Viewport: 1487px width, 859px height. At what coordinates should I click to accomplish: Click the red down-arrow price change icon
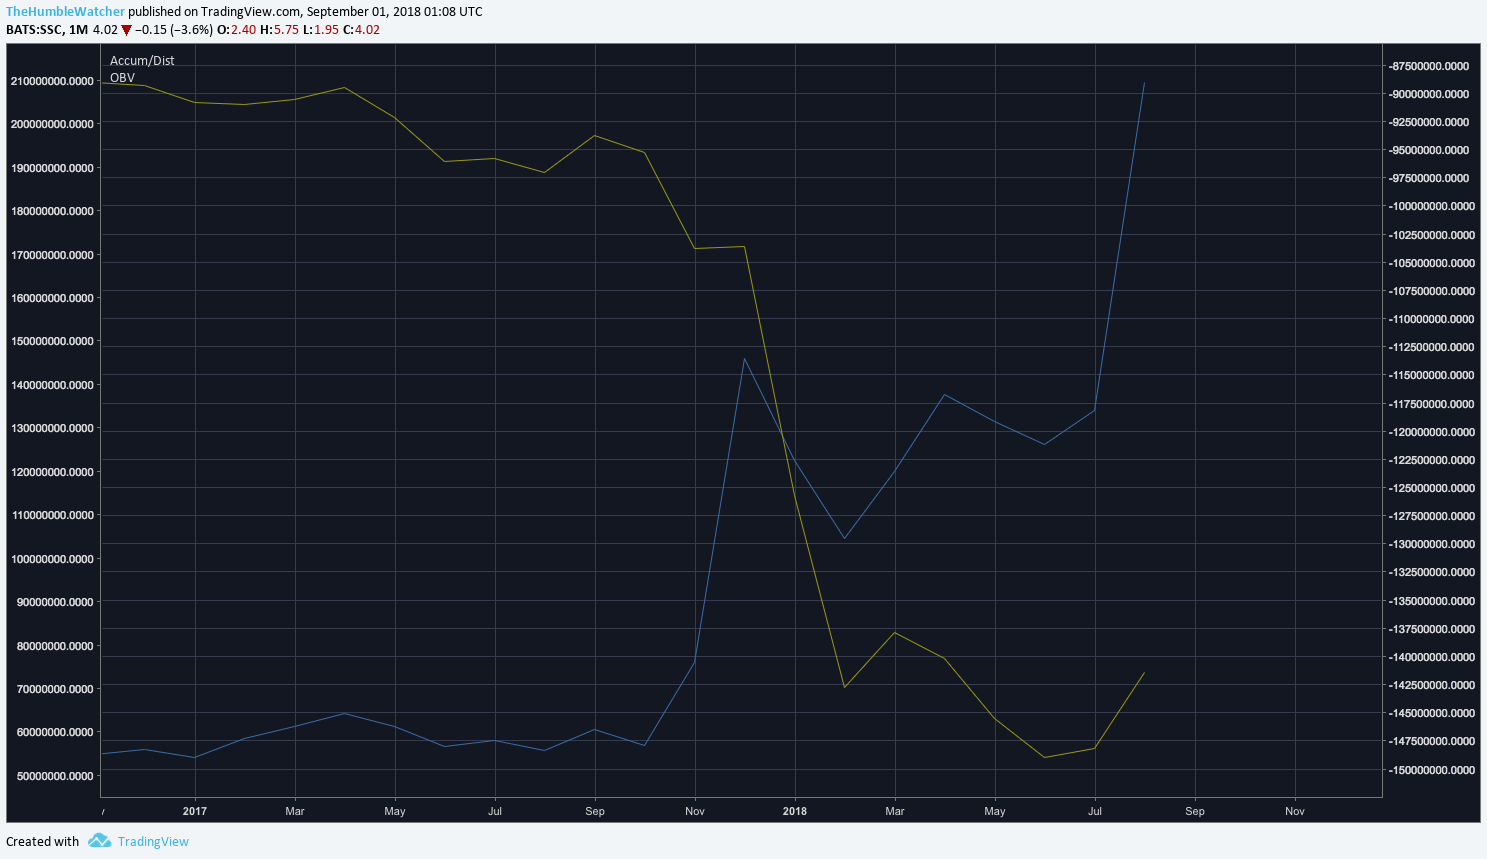coord(127,30)
